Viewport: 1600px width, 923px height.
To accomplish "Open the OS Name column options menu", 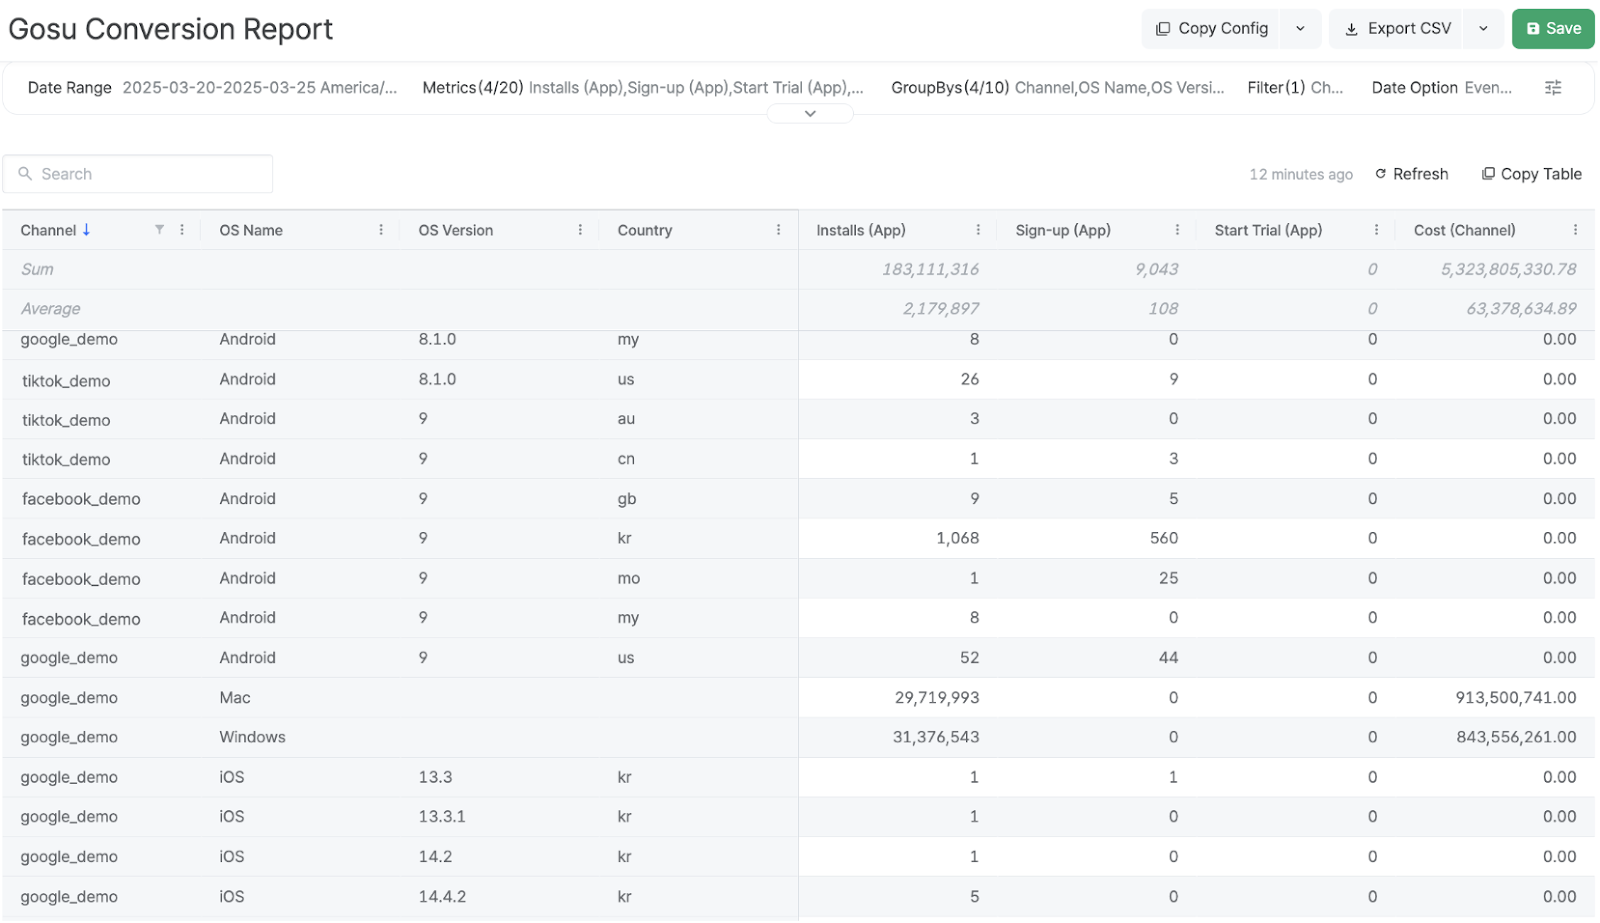I will 381,230.
